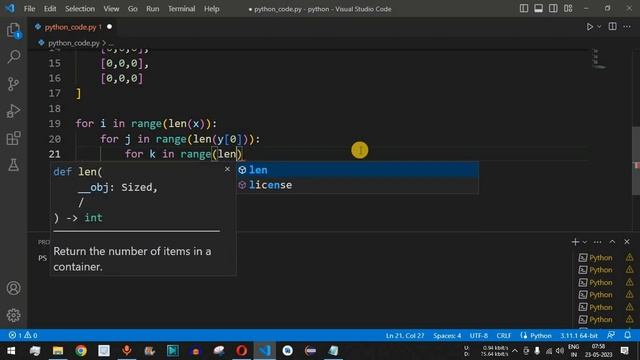Customize layout icon in title bar
The width and height of the screenshot is (640, 360).
coord(568,9)
